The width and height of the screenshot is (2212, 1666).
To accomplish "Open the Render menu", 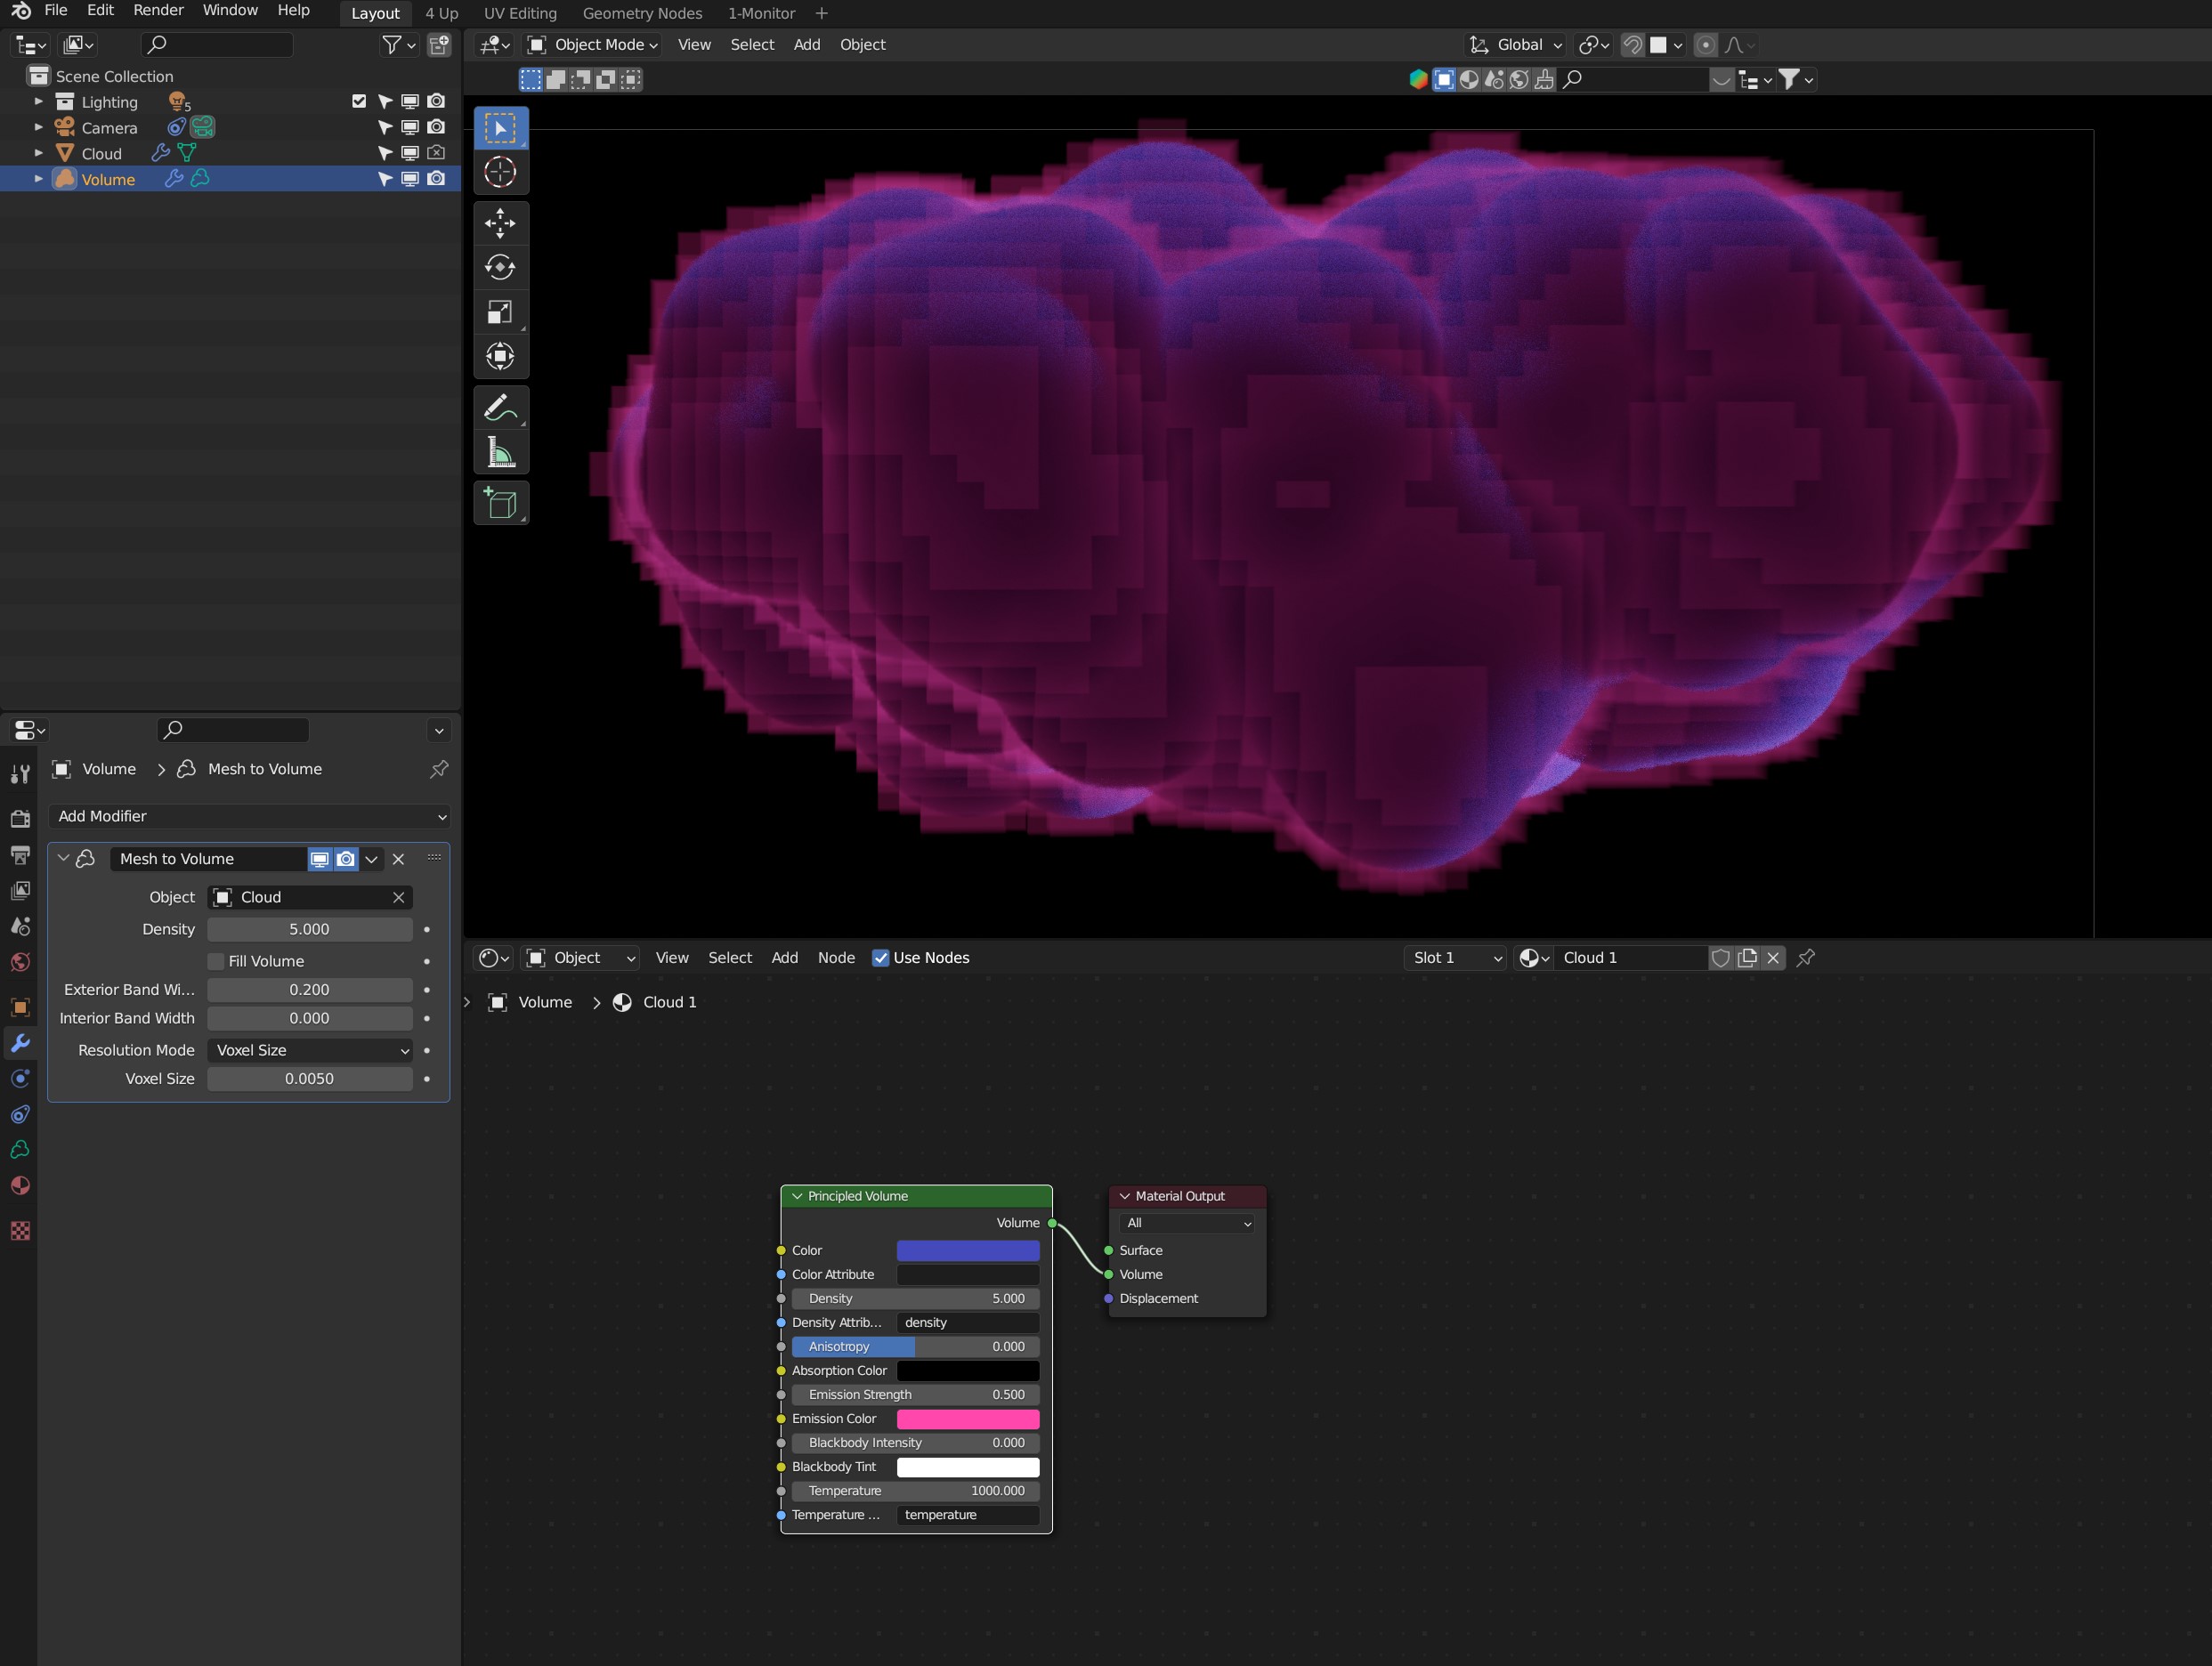I will [x=157, y=10].
